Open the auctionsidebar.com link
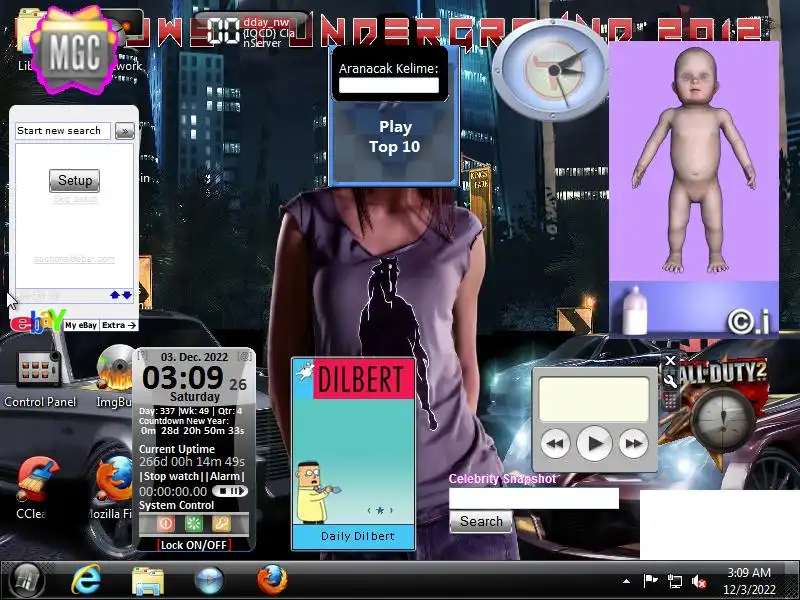The width and height of the screenshot is (800, 600). pos(74,259)
